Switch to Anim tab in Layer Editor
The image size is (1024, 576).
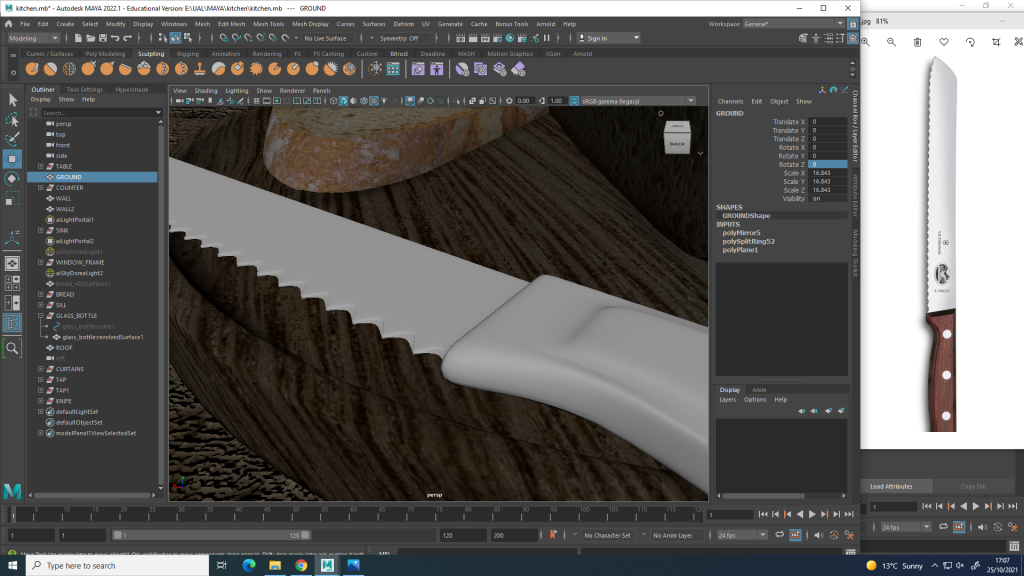tap(759, 390)
